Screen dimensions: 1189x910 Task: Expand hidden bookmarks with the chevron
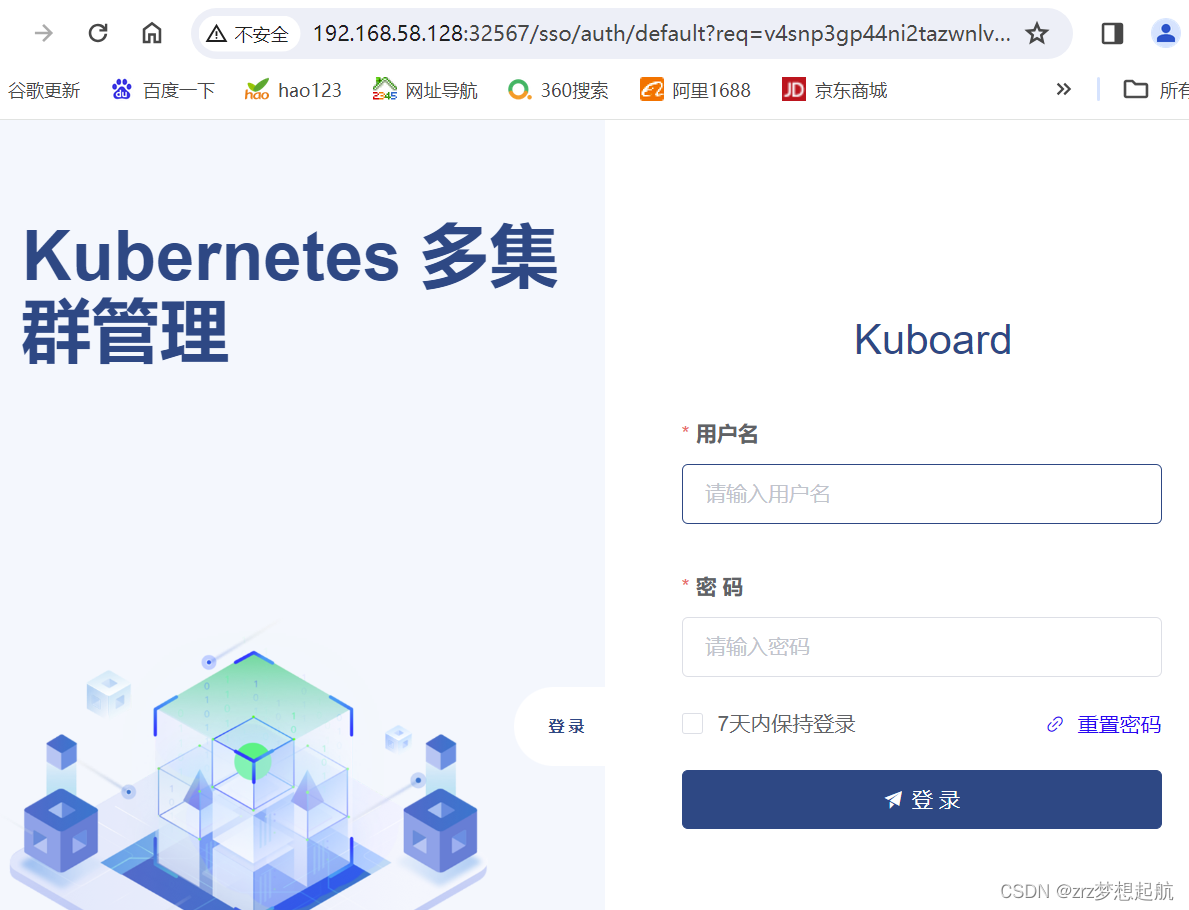[x=1063, y=89]
